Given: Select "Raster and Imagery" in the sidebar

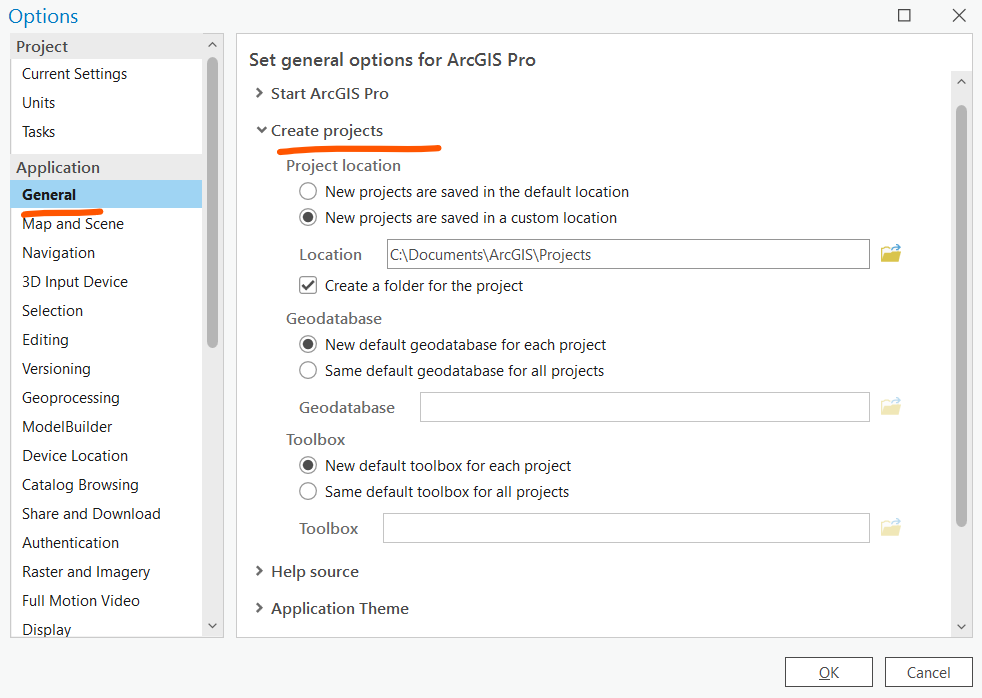Looking at the screenshot, I should 86,571.
